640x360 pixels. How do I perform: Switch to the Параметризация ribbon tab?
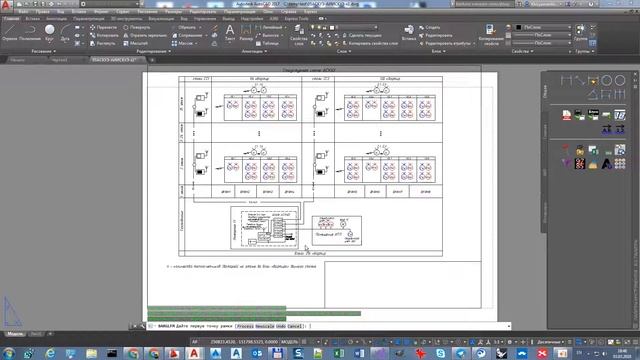(x=89, y=19)
